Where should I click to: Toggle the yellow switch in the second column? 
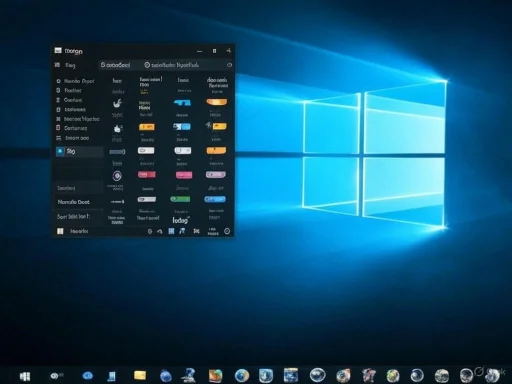[147, 127]
